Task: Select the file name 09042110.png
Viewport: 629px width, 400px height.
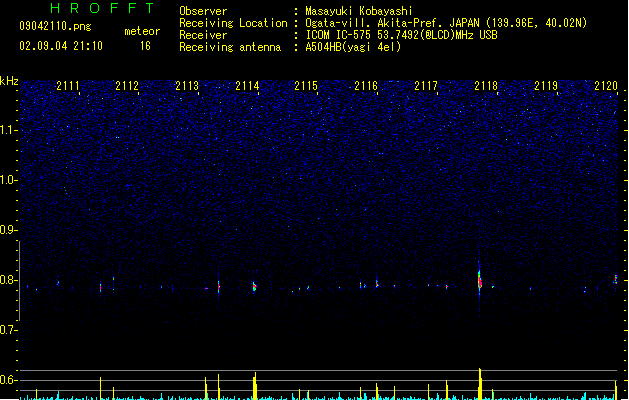Action: tap(55, 26)
